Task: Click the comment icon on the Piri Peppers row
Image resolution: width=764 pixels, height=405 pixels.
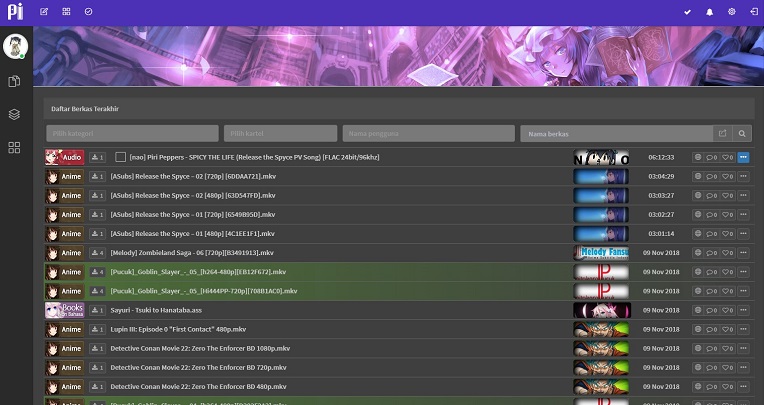Action: coord(712,157)
